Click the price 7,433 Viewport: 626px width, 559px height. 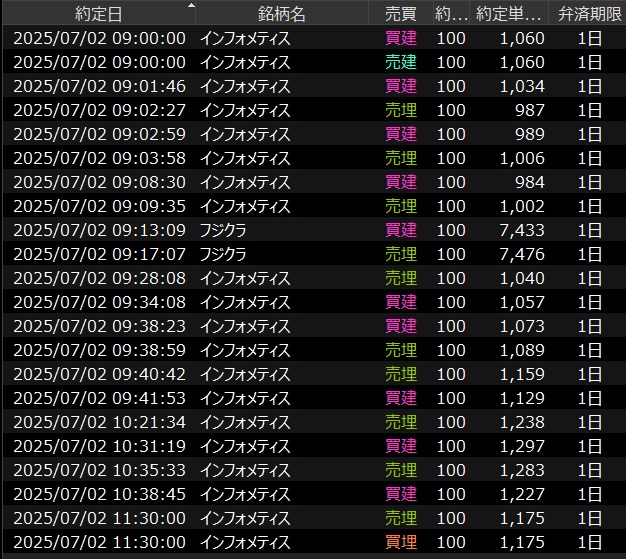[522, 230]
